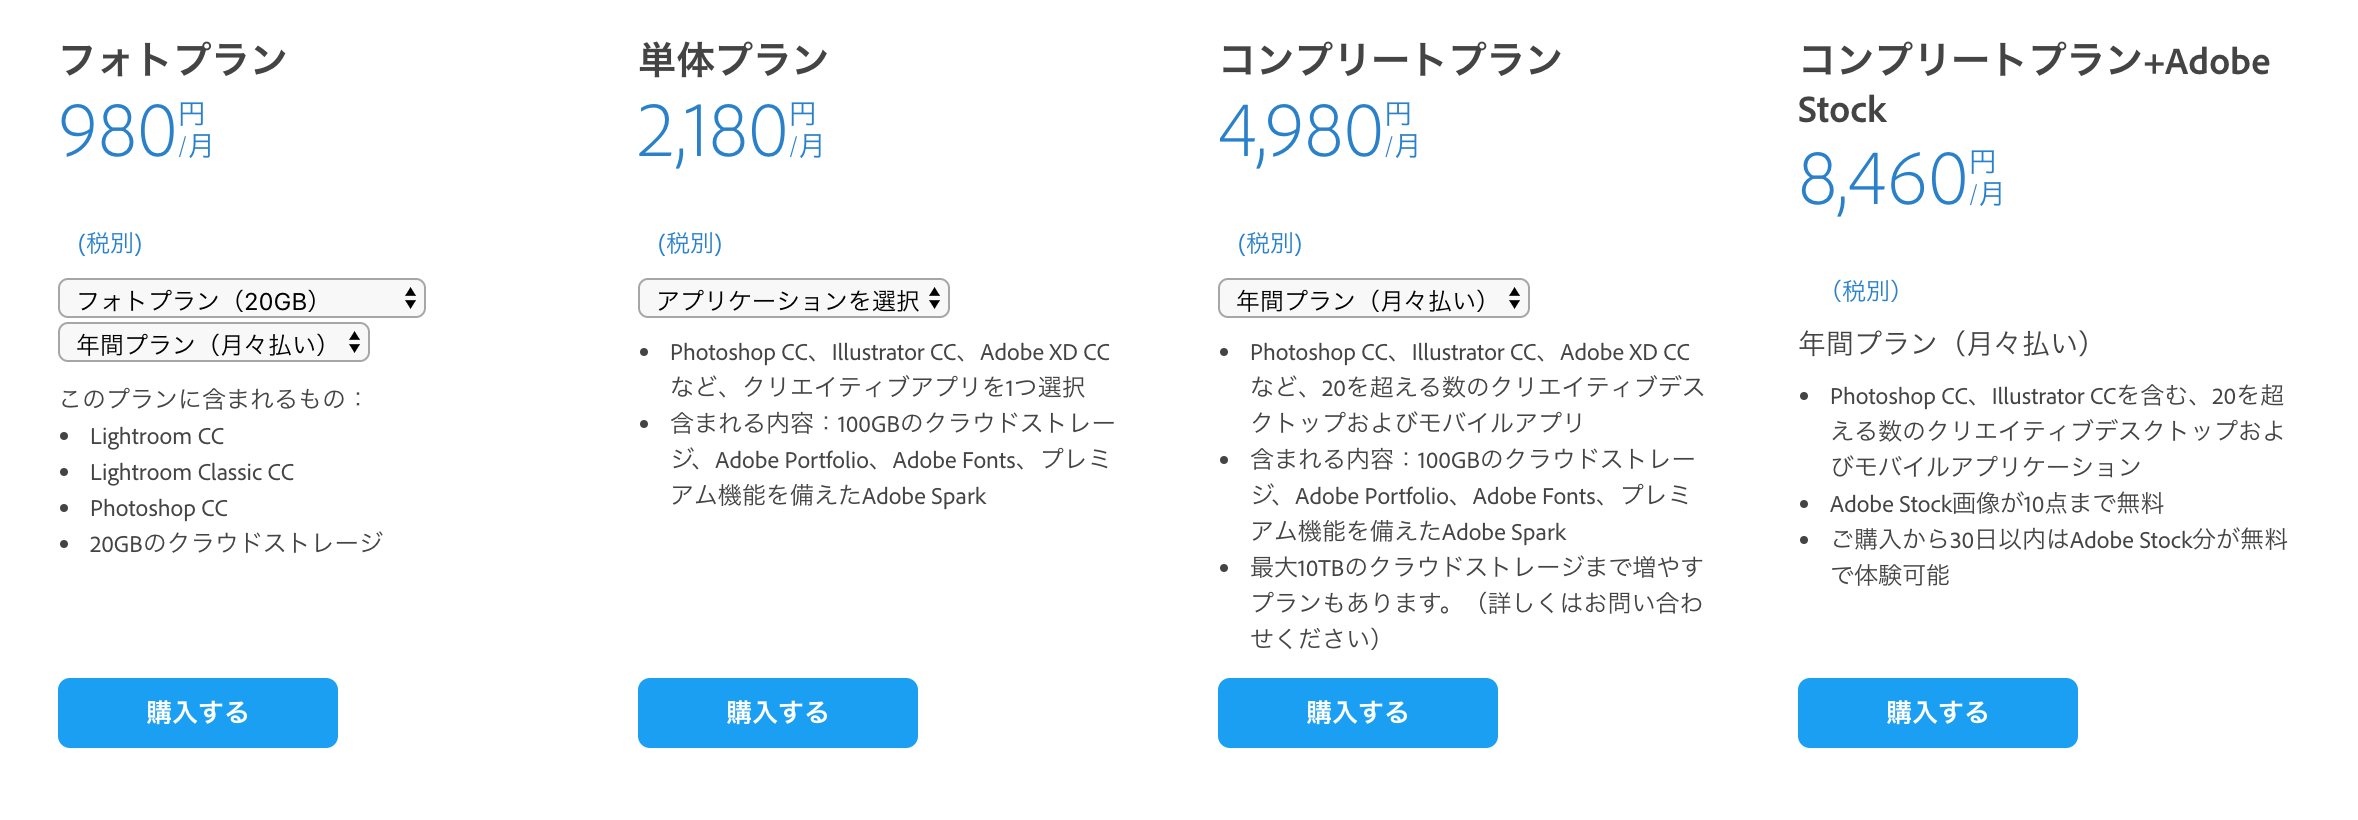Click the Lightroom Classic CC list item
Viewport: 2358px width, 820px height.
click(x=192, y=472)
